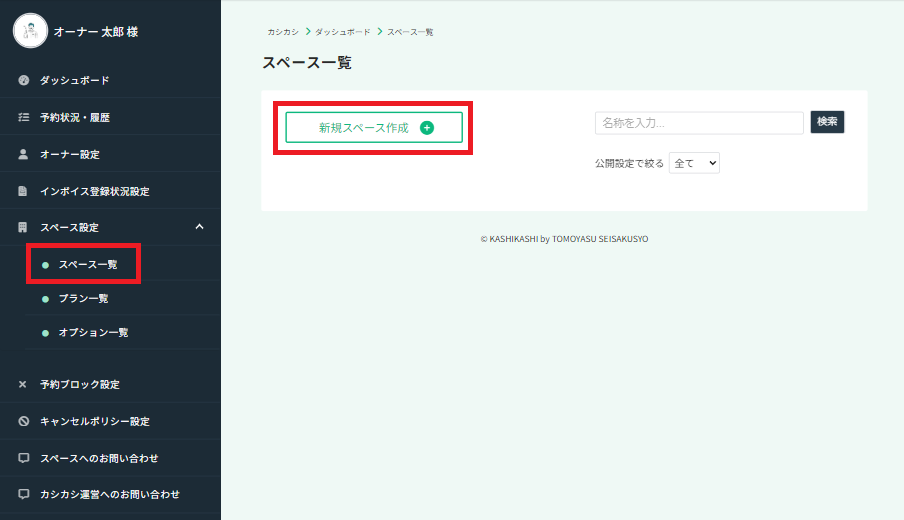Click the invoice document icon
This screenshot has height=520, width=904.
(x=22, y=191)
